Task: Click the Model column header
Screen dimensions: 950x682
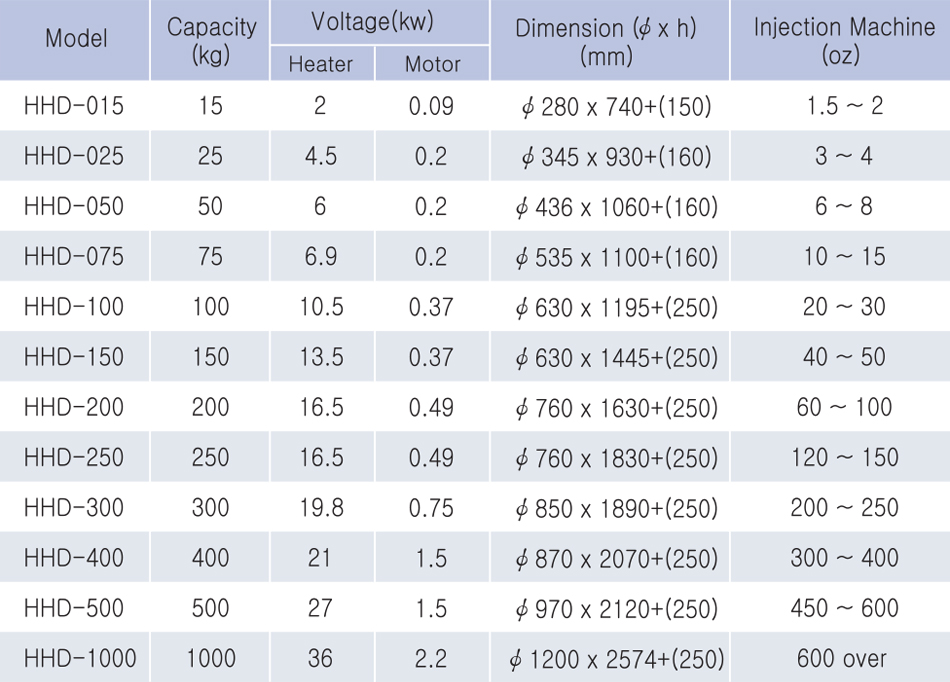Action: 76,40
